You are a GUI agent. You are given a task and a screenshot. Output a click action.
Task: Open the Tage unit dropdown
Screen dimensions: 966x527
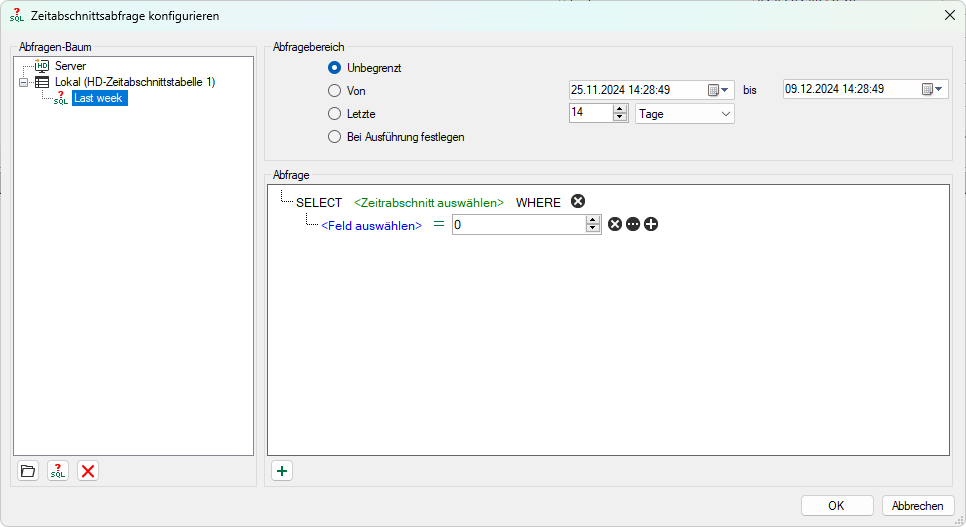[x=725, y=114]
